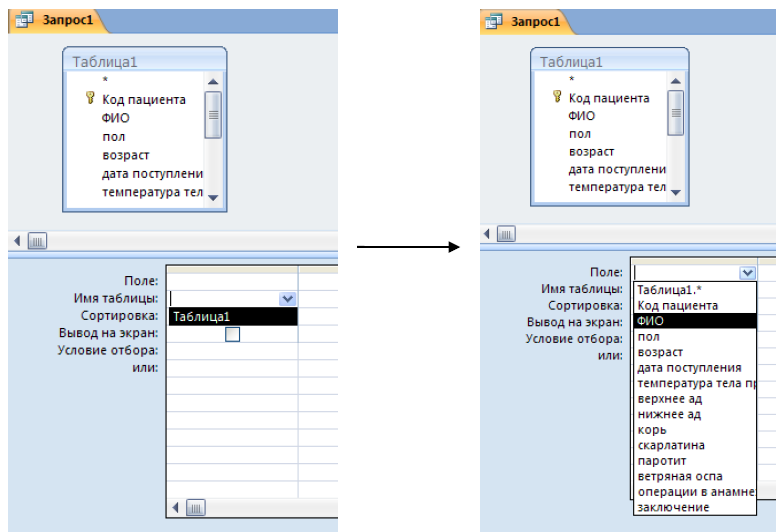Click scroll up arrow of right Таблица1 list

676,81
